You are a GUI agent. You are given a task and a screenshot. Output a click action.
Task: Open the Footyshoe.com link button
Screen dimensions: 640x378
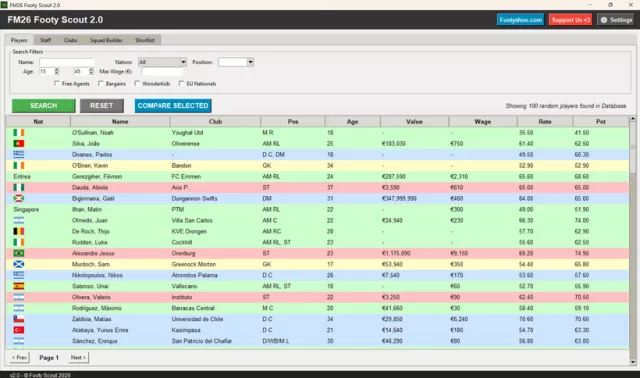click(520, 20)
